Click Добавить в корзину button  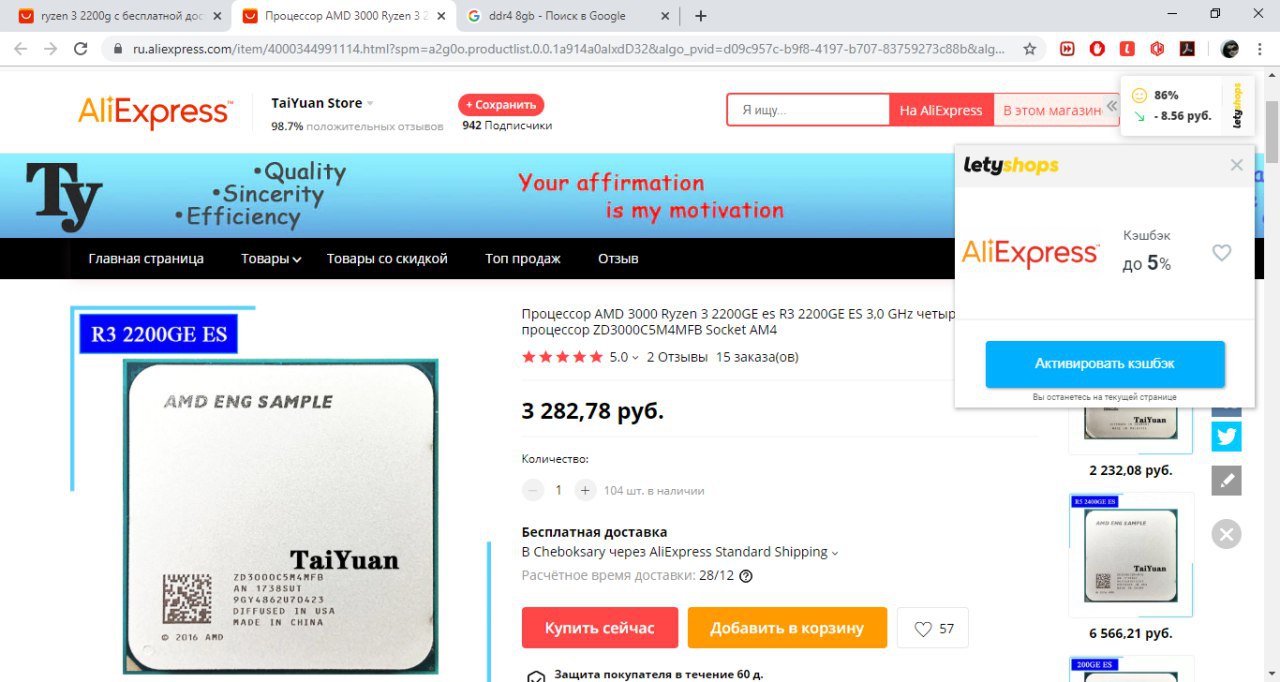pos(787,628)
